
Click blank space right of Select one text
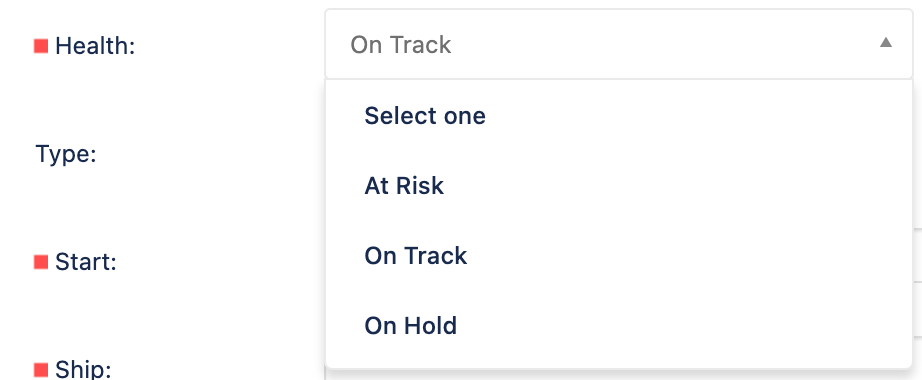click(694, 116)
